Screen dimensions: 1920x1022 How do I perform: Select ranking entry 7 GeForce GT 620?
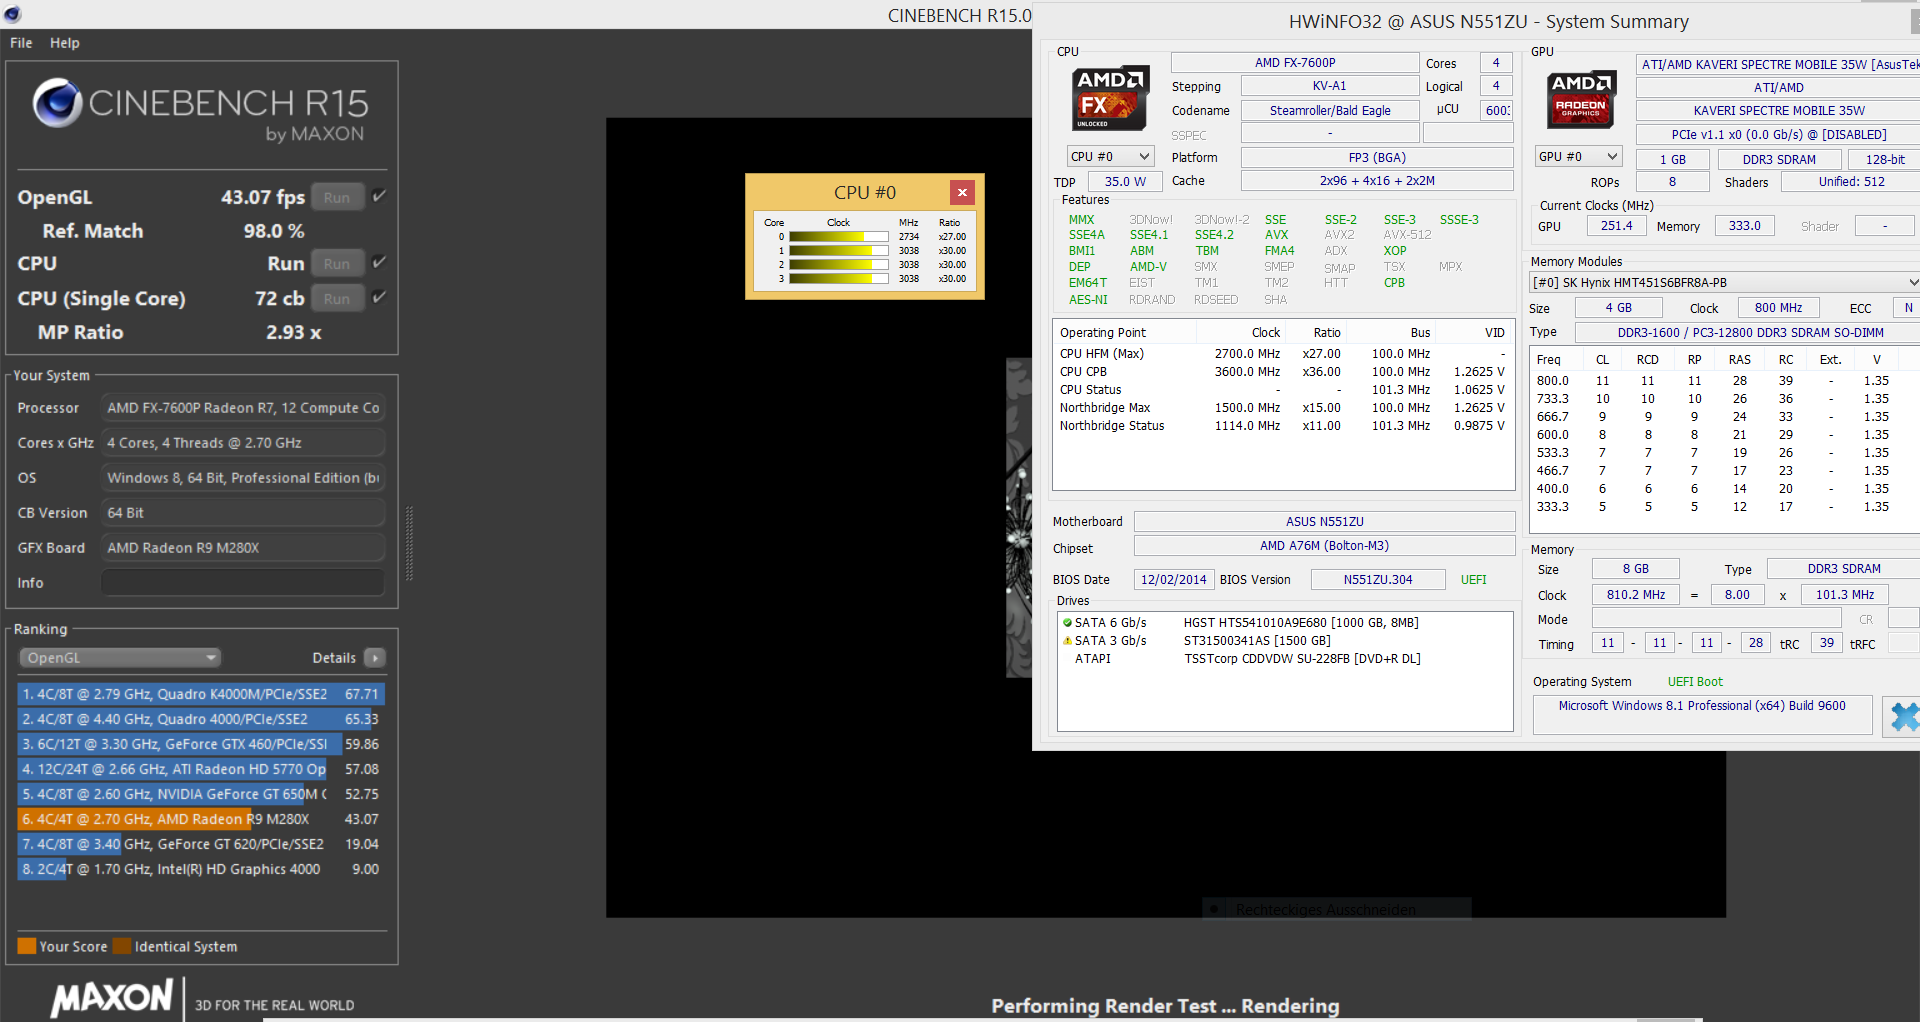coord(201,844)
